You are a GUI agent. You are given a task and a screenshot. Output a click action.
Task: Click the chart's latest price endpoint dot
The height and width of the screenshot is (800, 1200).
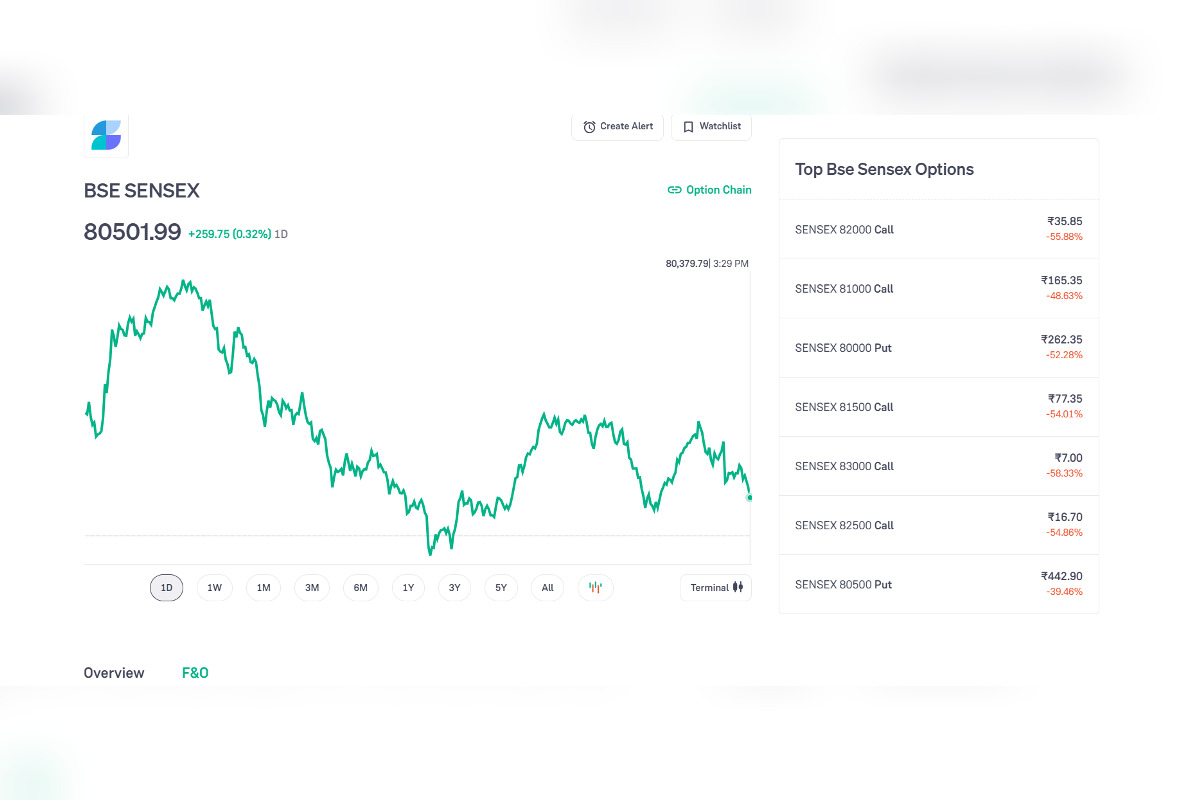(749, 497)
